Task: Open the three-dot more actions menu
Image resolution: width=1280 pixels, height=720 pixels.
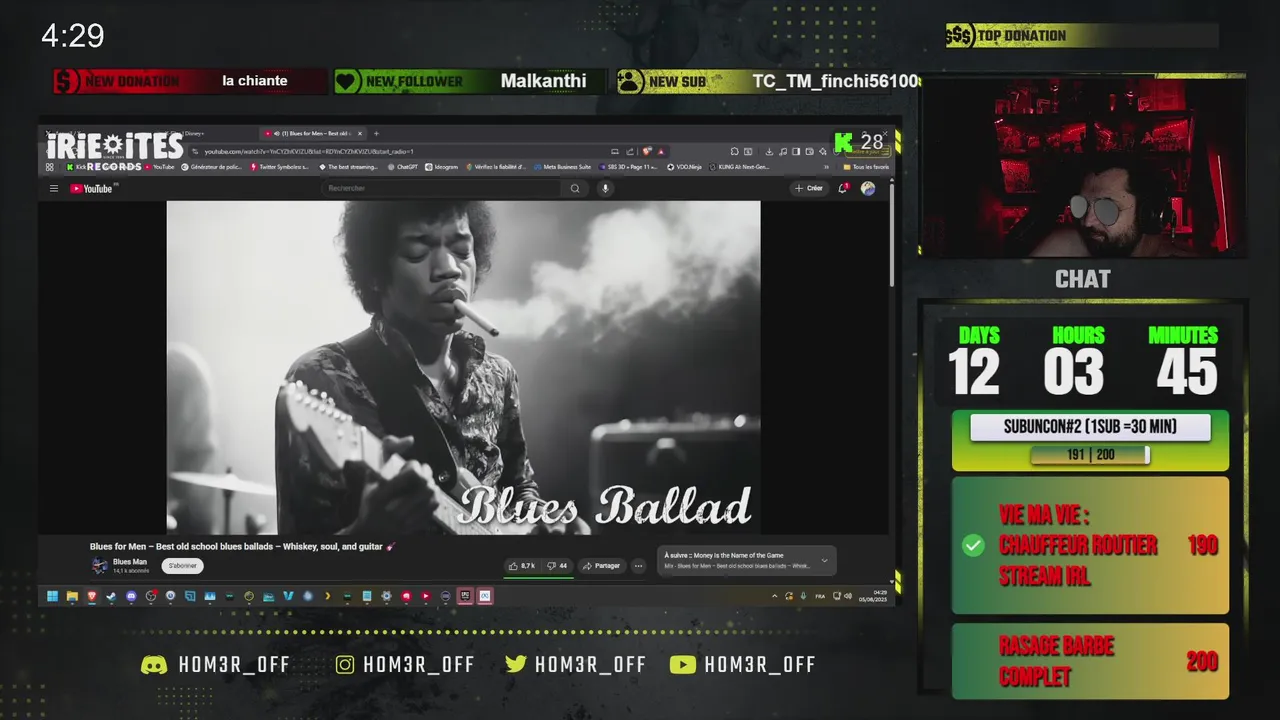Action: [638, 566]
